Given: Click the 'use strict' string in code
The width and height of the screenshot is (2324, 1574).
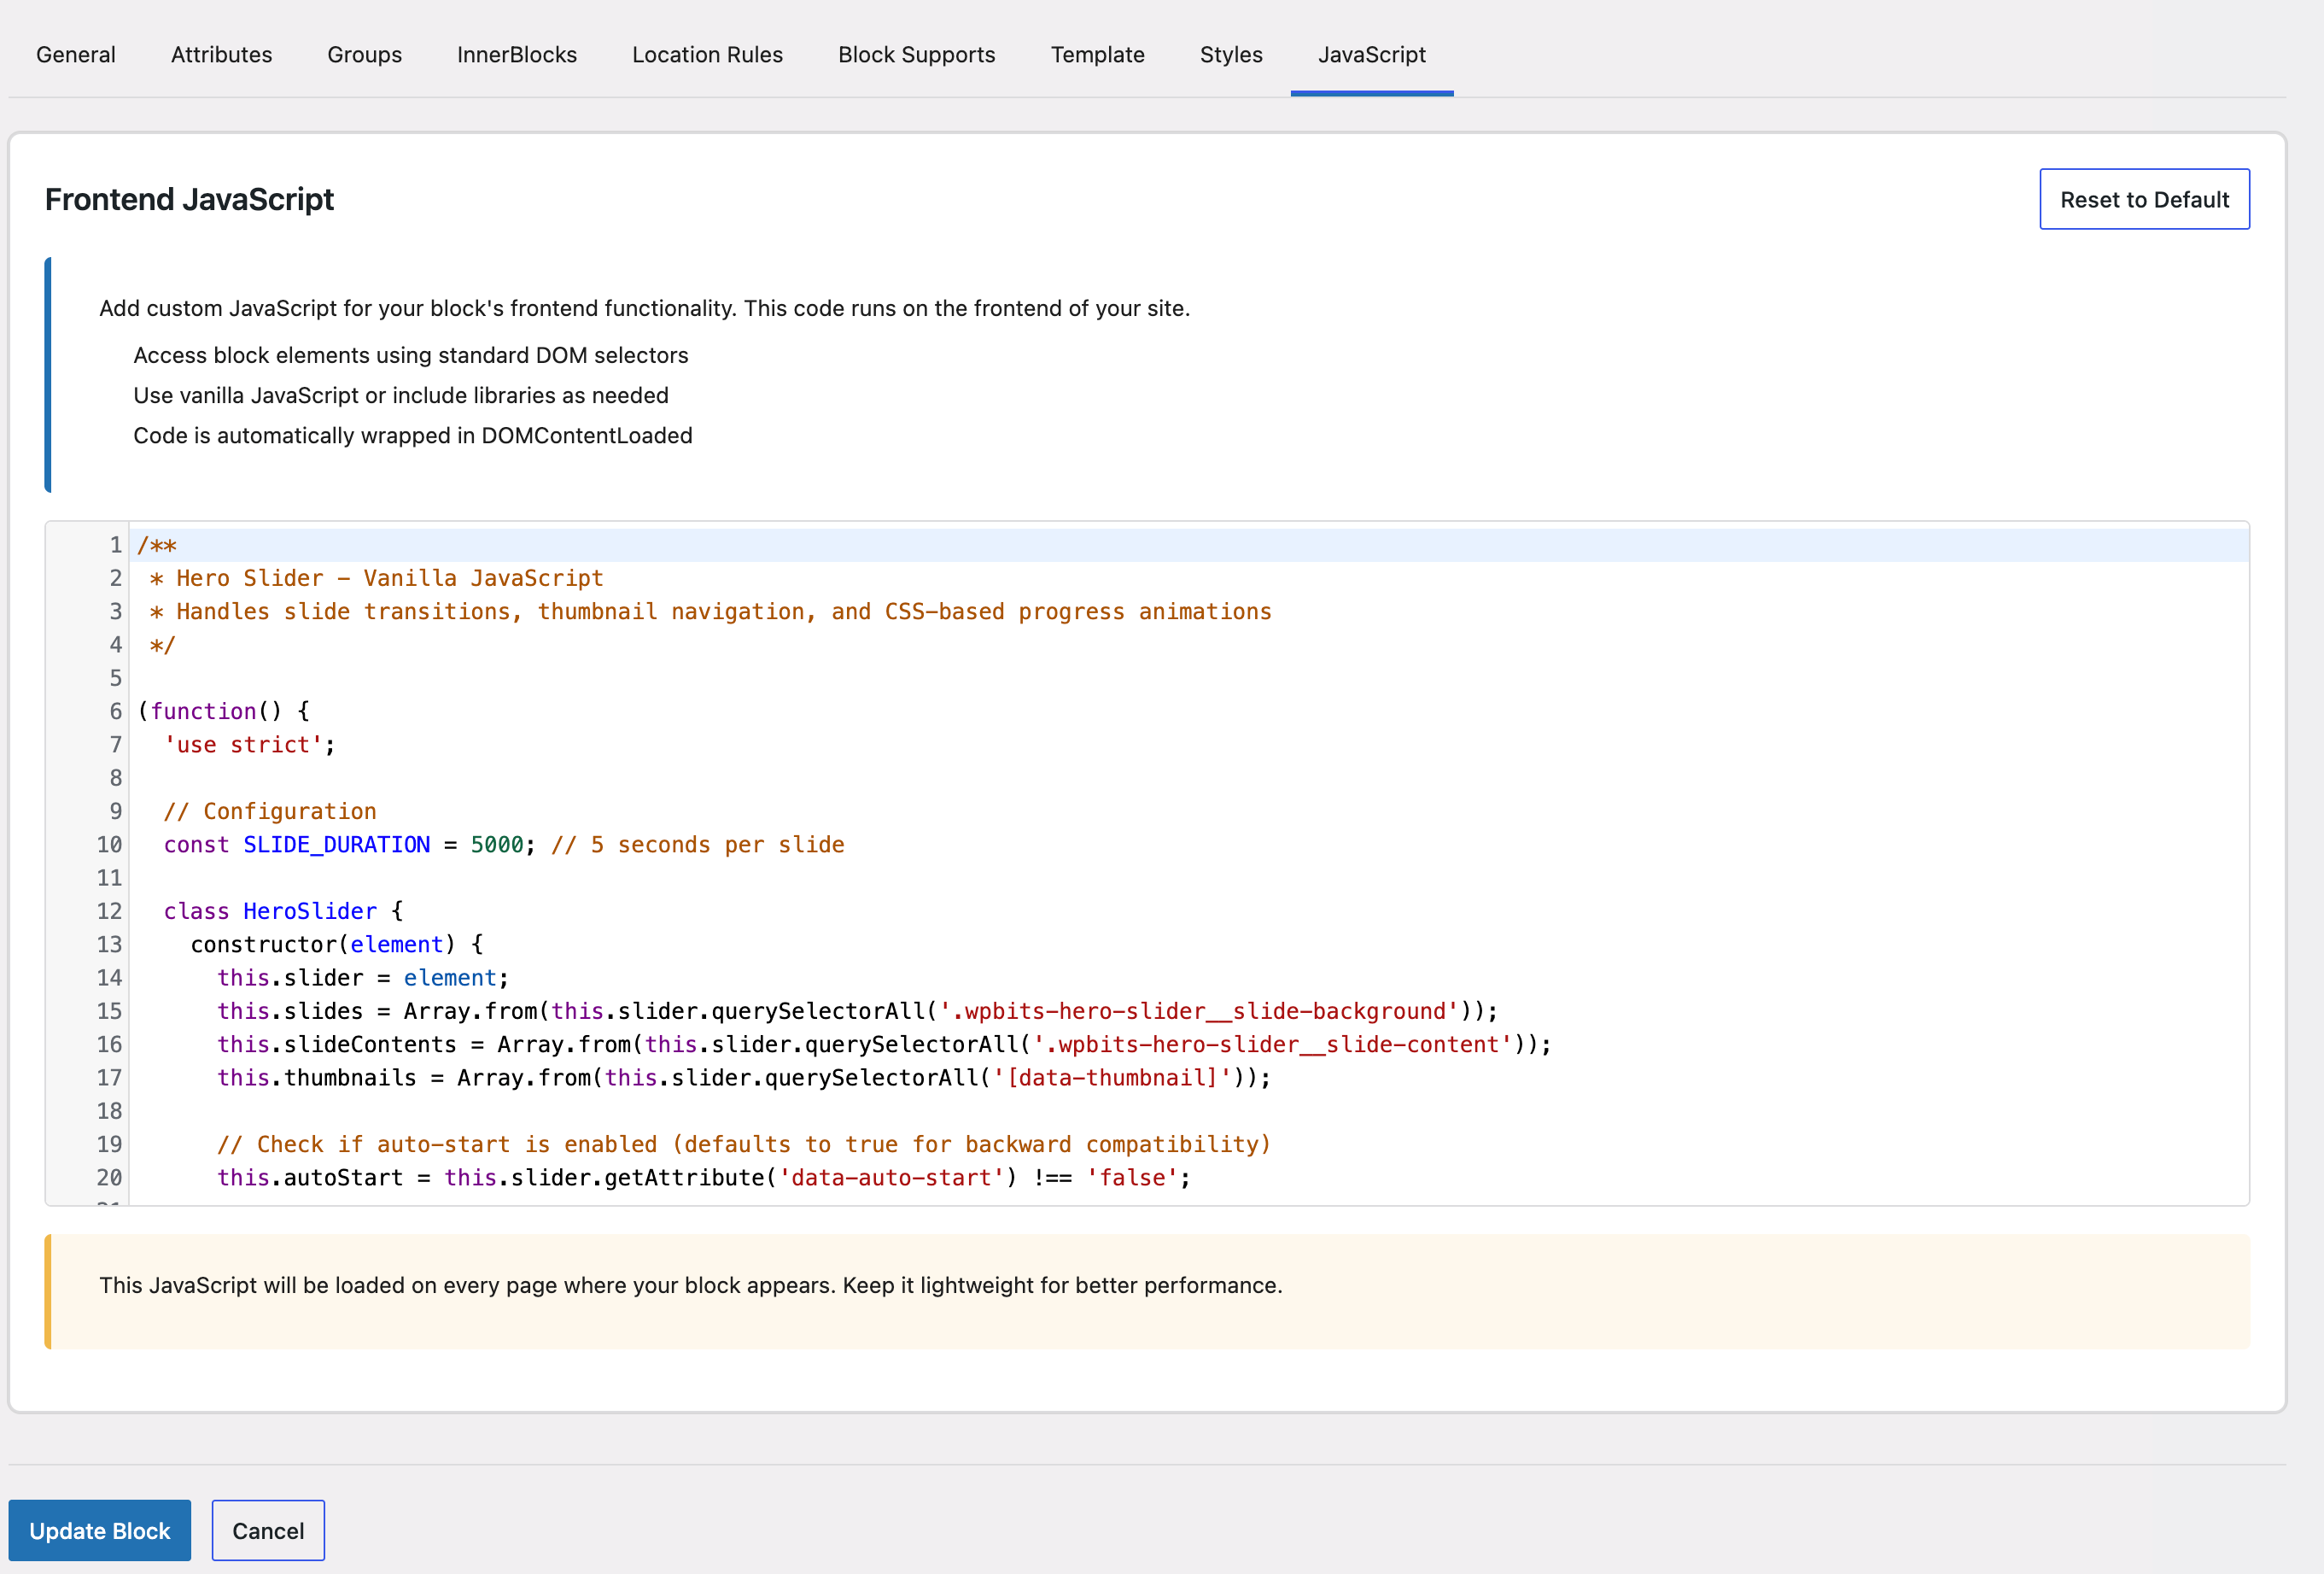Looking at the screenshot, I should point(243,744).
